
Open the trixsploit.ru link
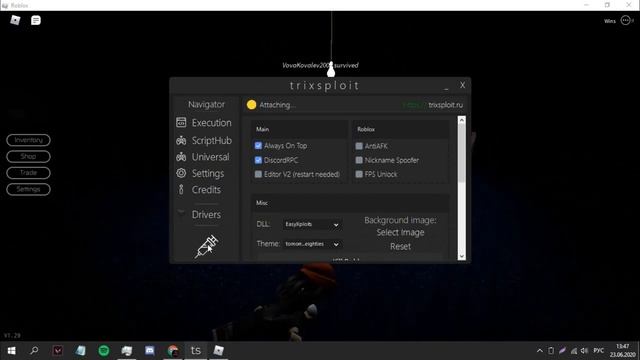446,105
